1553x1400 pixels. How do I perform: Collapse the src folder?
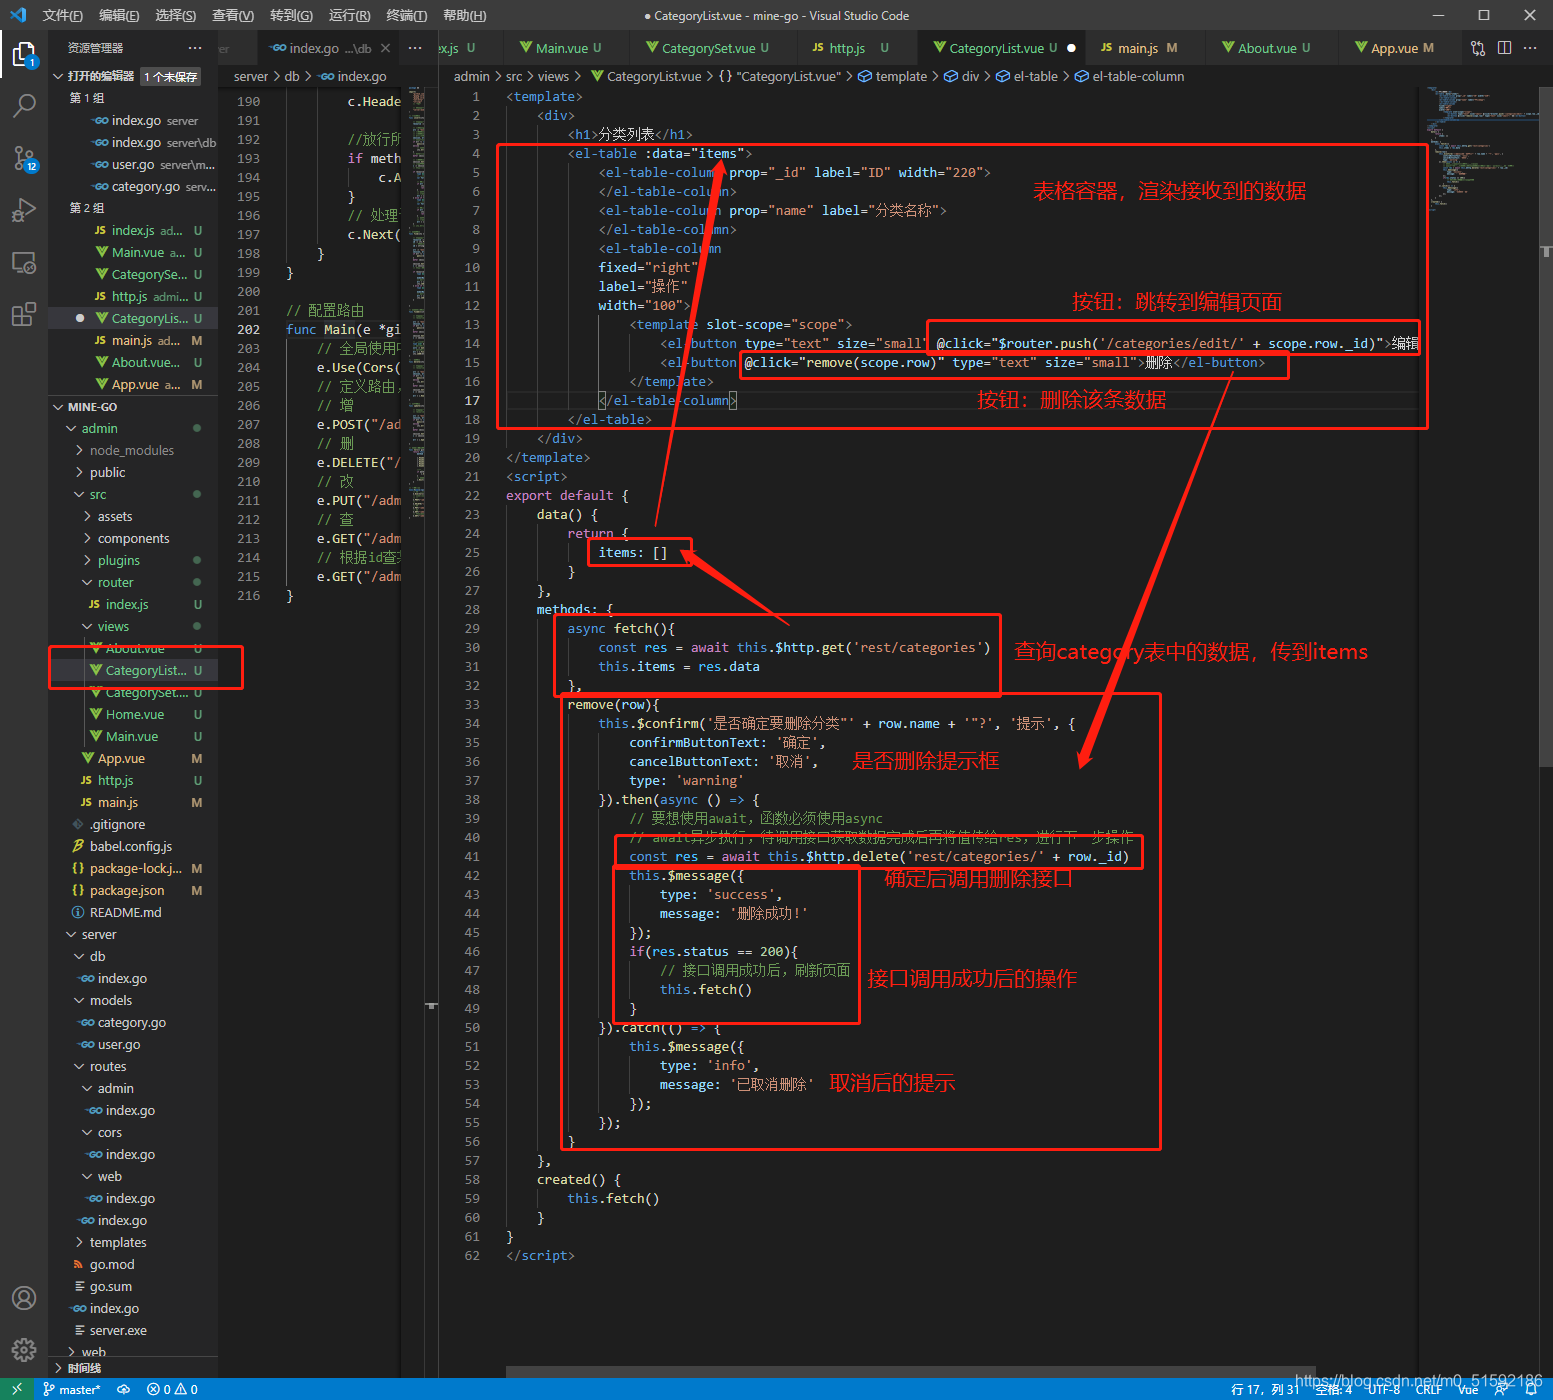(97, 494)
